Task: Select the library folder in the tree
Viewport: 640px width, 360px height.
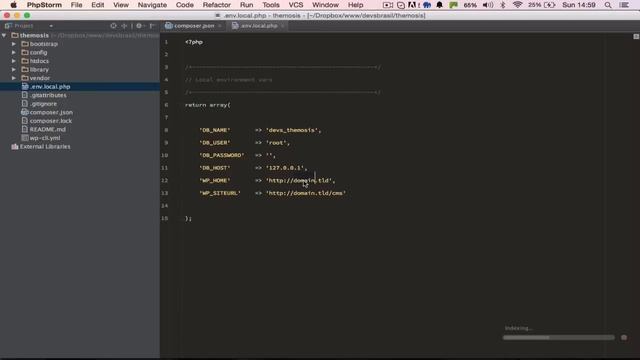Action: 39,70
